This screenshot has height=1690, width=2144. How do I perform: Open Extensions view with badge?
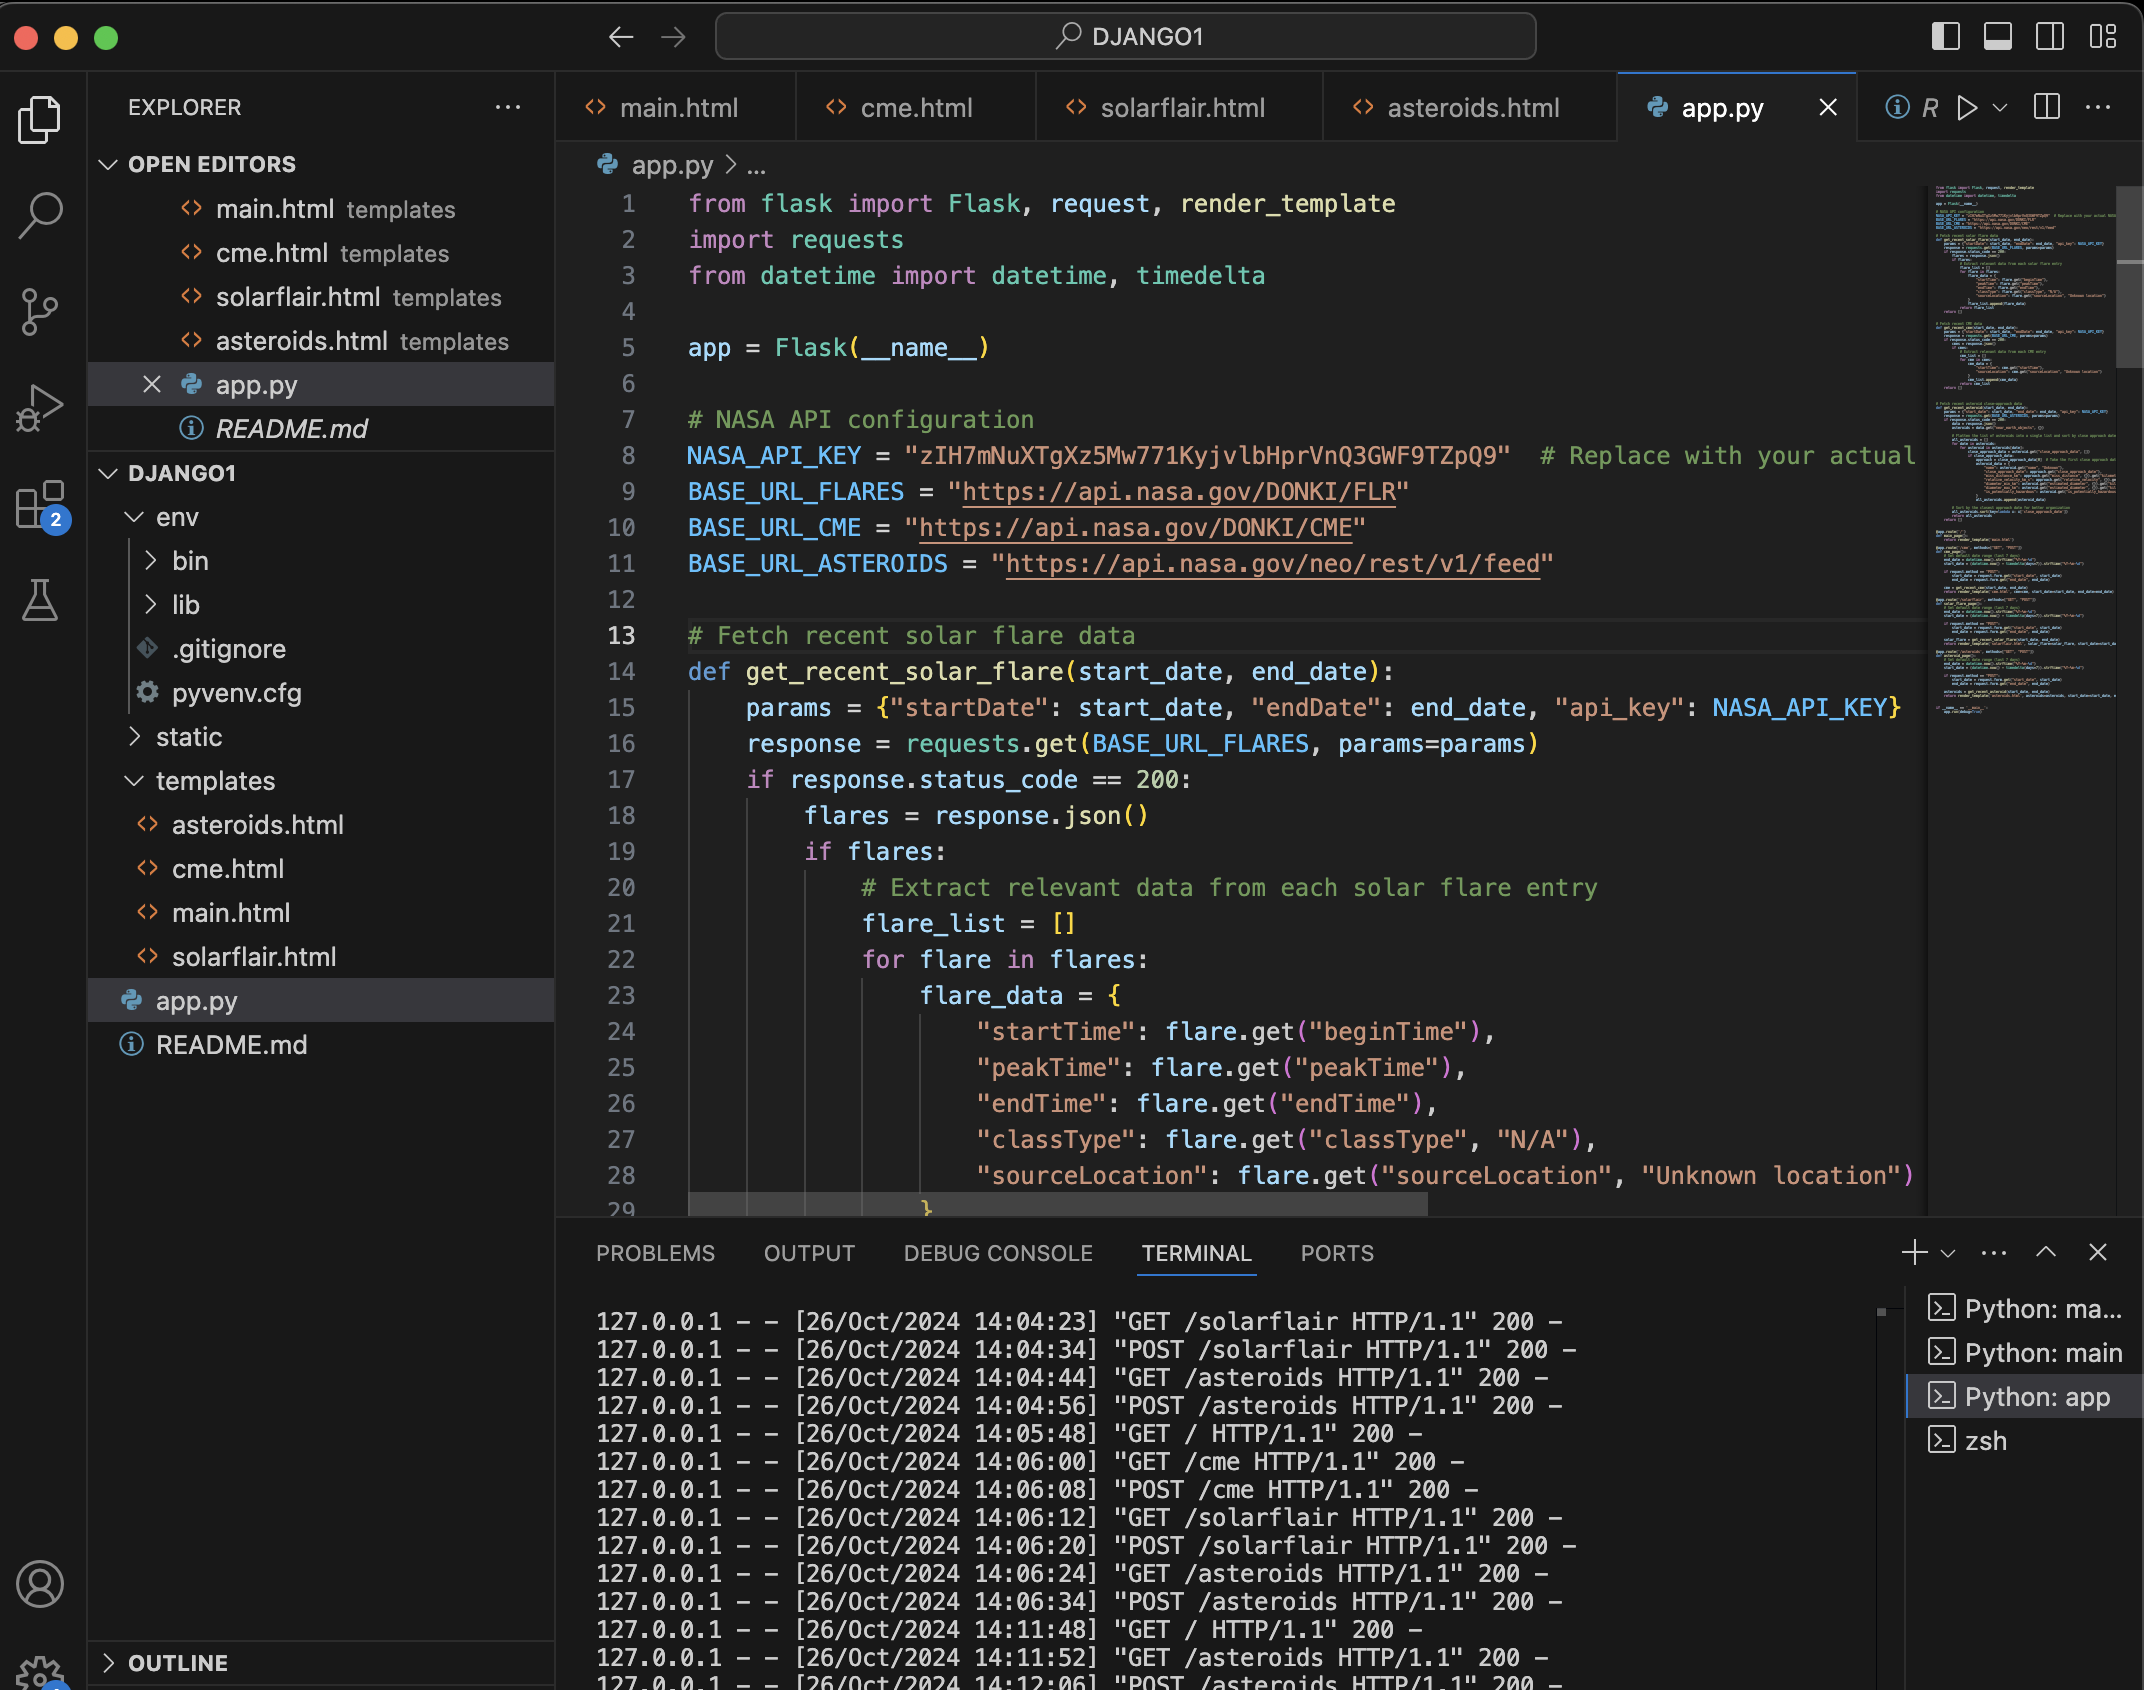[x=40, y=505]
